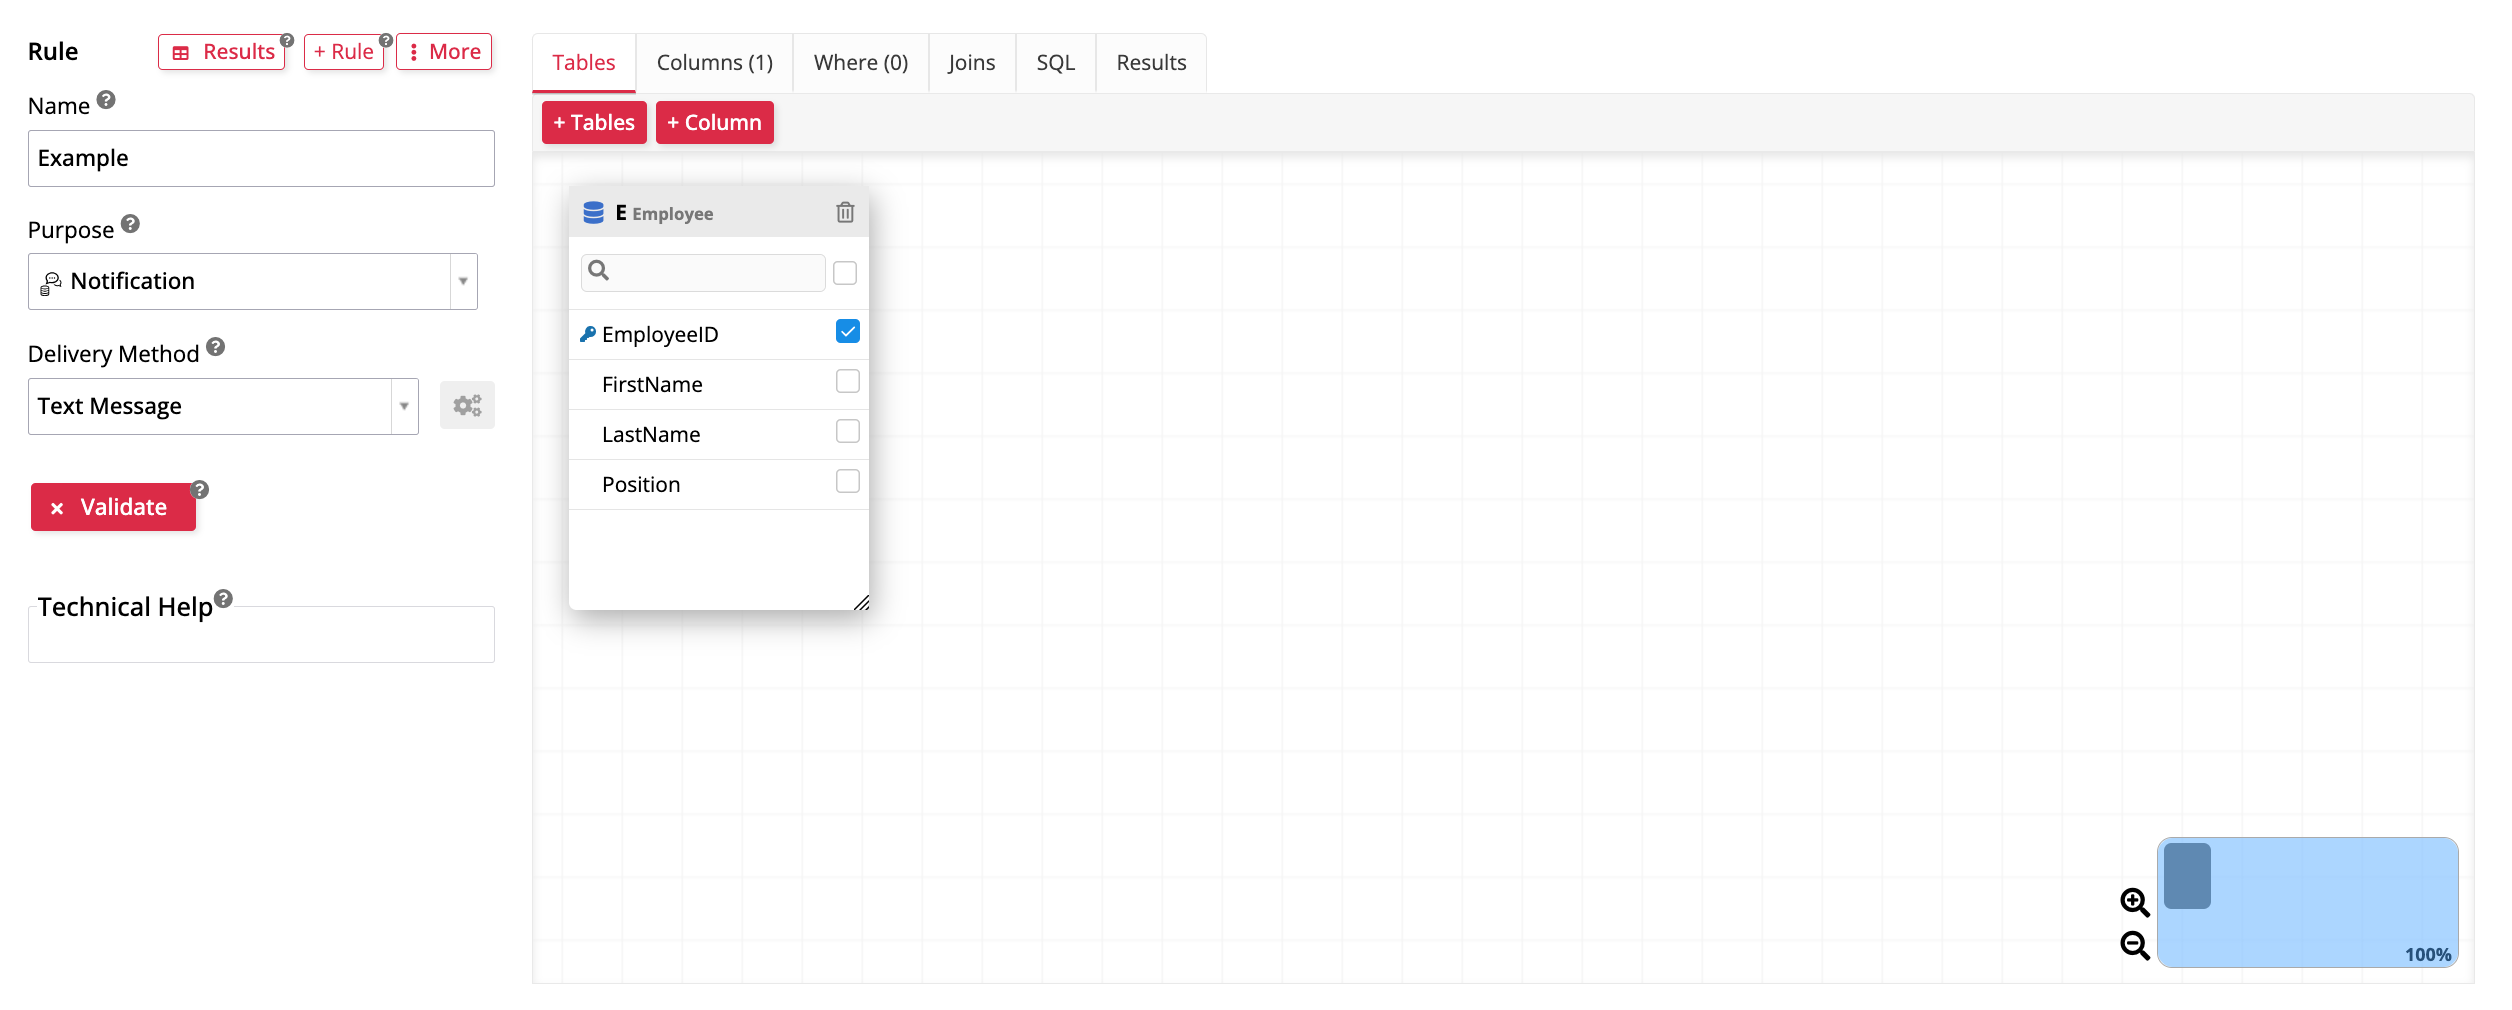Switch to the Columns (1) tab
This screenshot has width=2512, height=1010.
pos(714,63)
